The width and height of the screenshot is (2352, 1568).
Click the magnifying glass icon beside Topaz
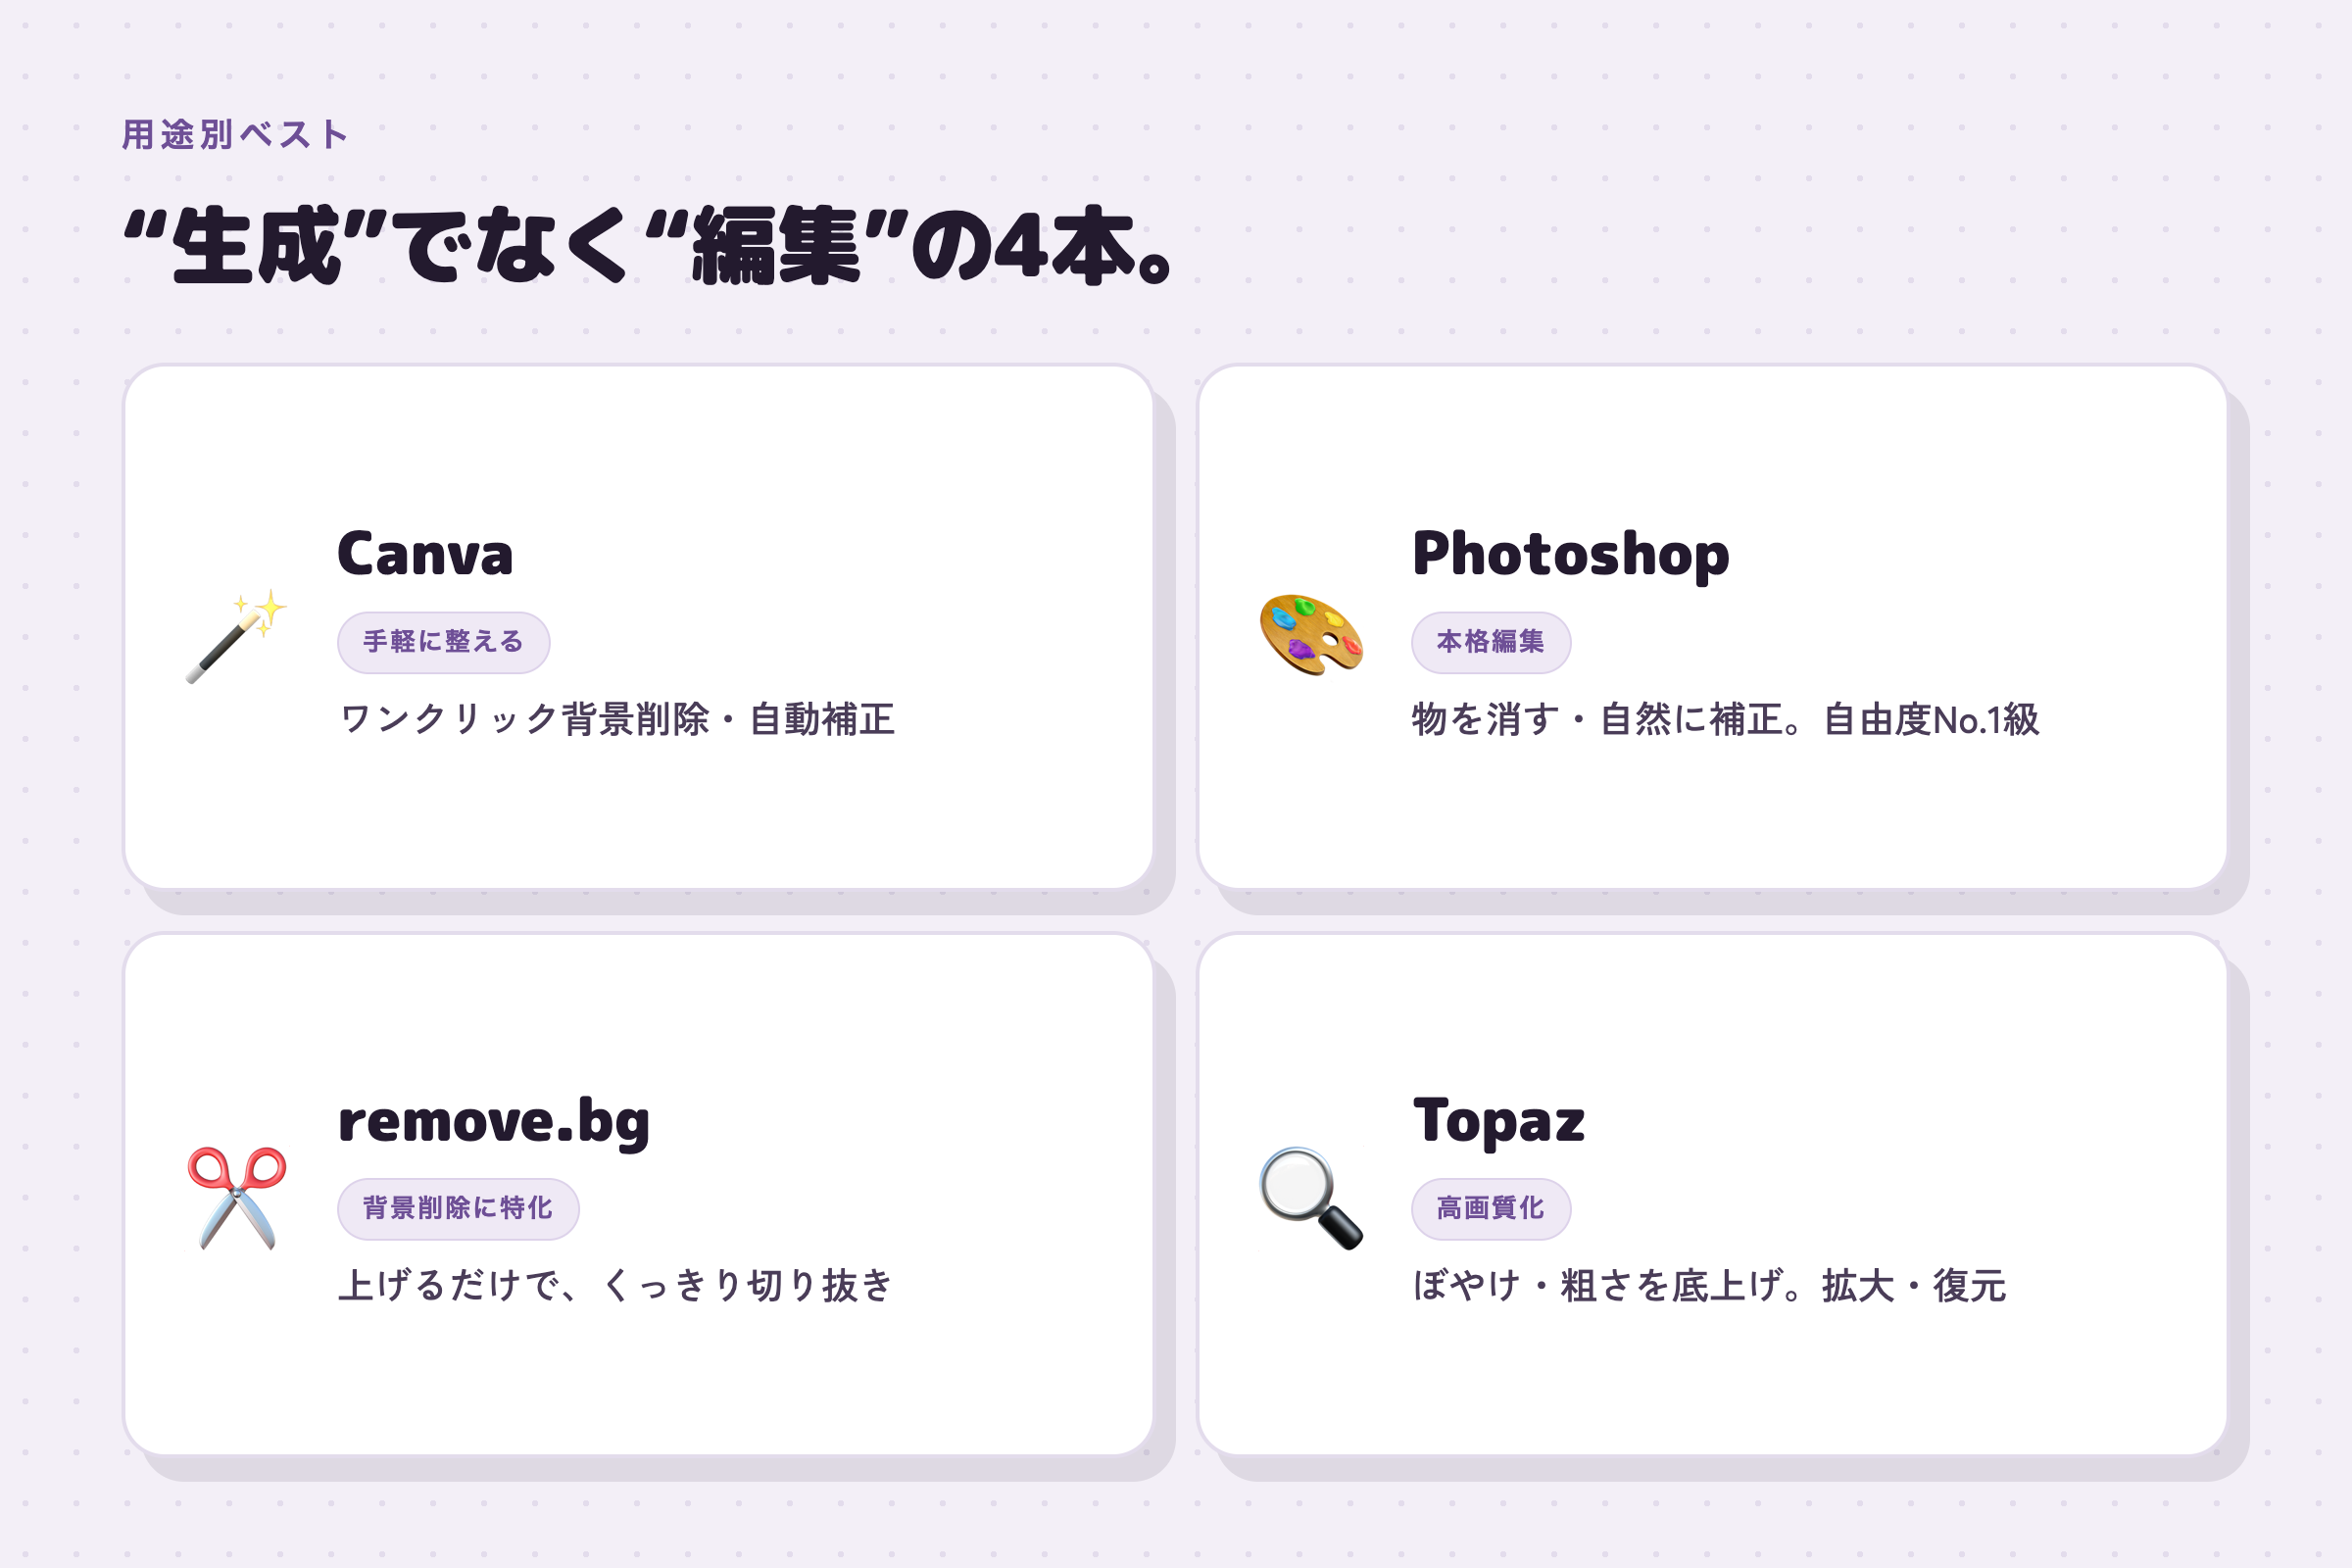click(x=1311, y=1199)
